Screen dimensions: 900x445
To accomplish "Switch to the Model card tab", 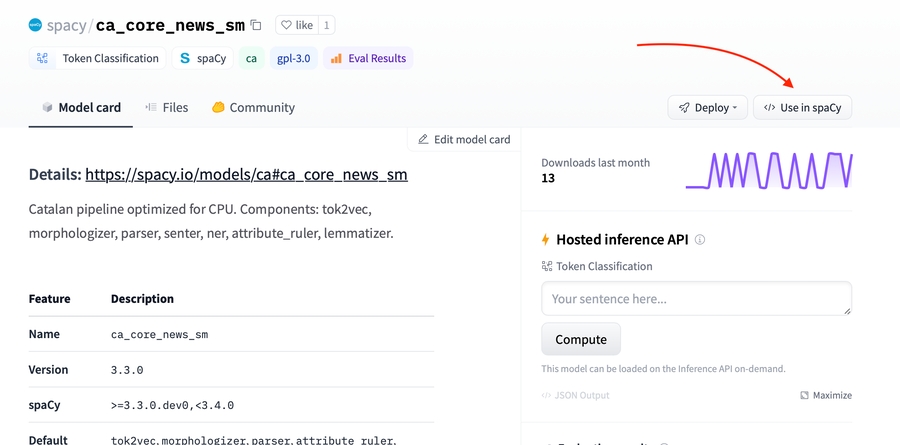I will tap(81, 107).
